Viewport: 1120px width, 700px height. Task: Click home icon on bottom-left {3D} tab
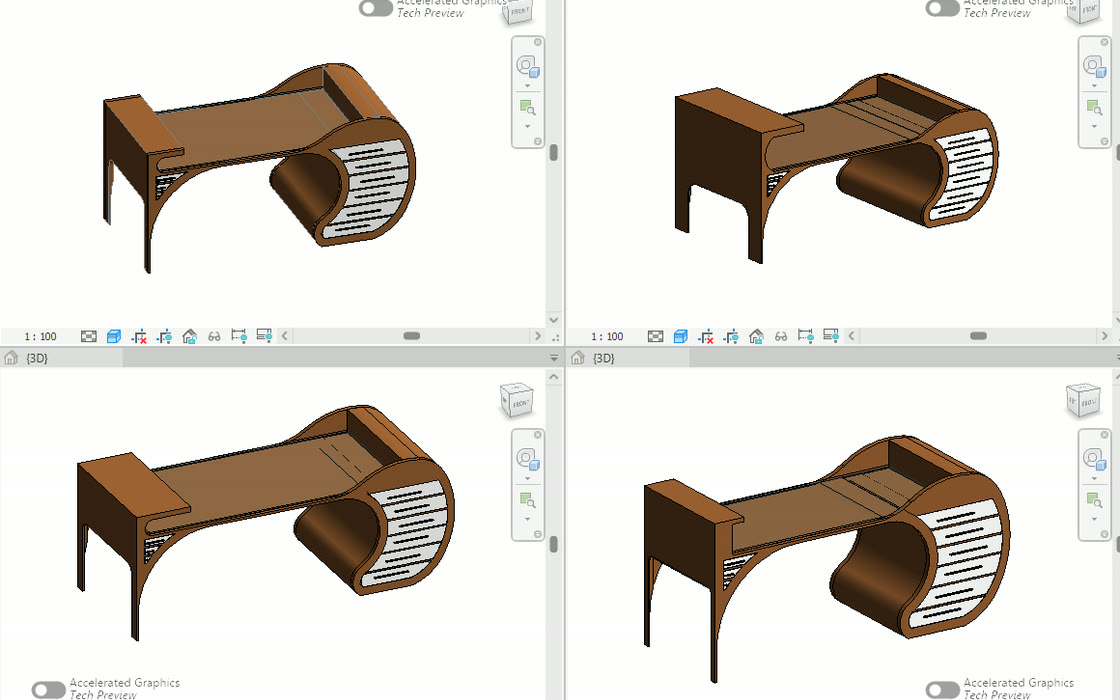pos(11,358)
